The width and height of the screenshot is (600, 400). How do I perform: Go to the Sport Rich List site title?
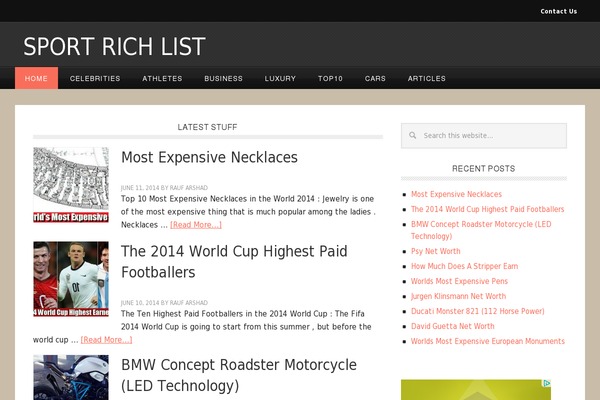114,47
